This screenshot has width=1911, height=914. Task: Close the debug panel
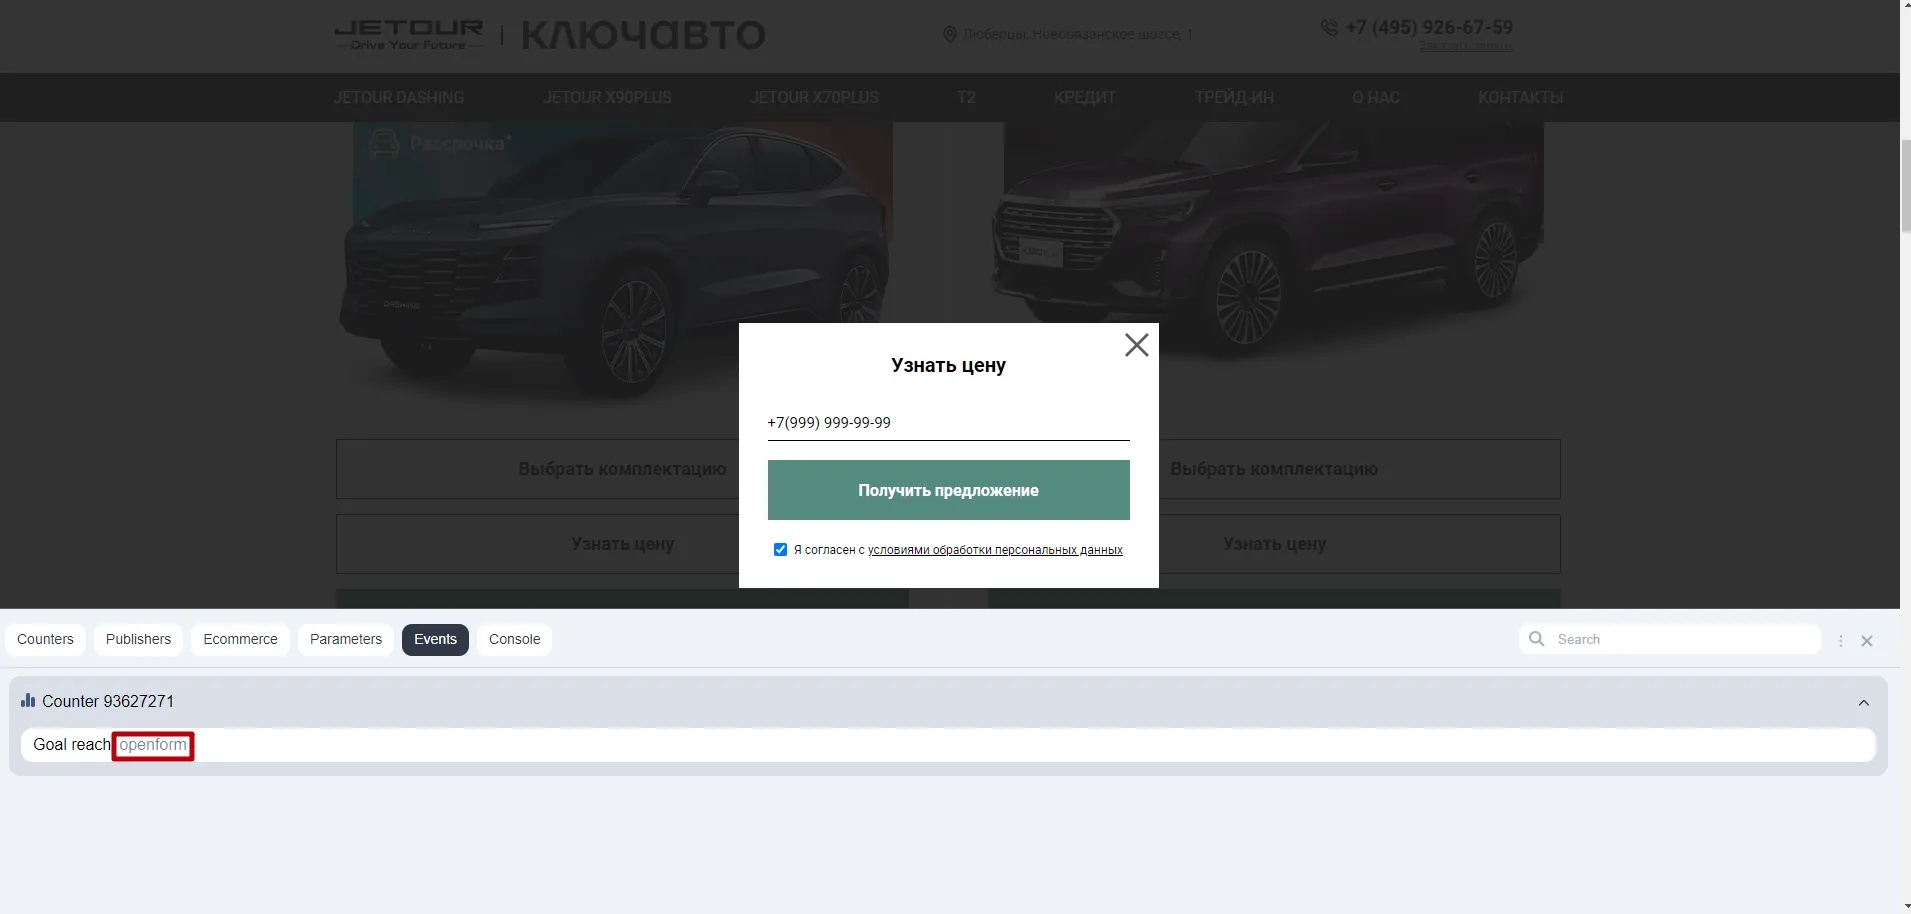(x=1866, y=641)
